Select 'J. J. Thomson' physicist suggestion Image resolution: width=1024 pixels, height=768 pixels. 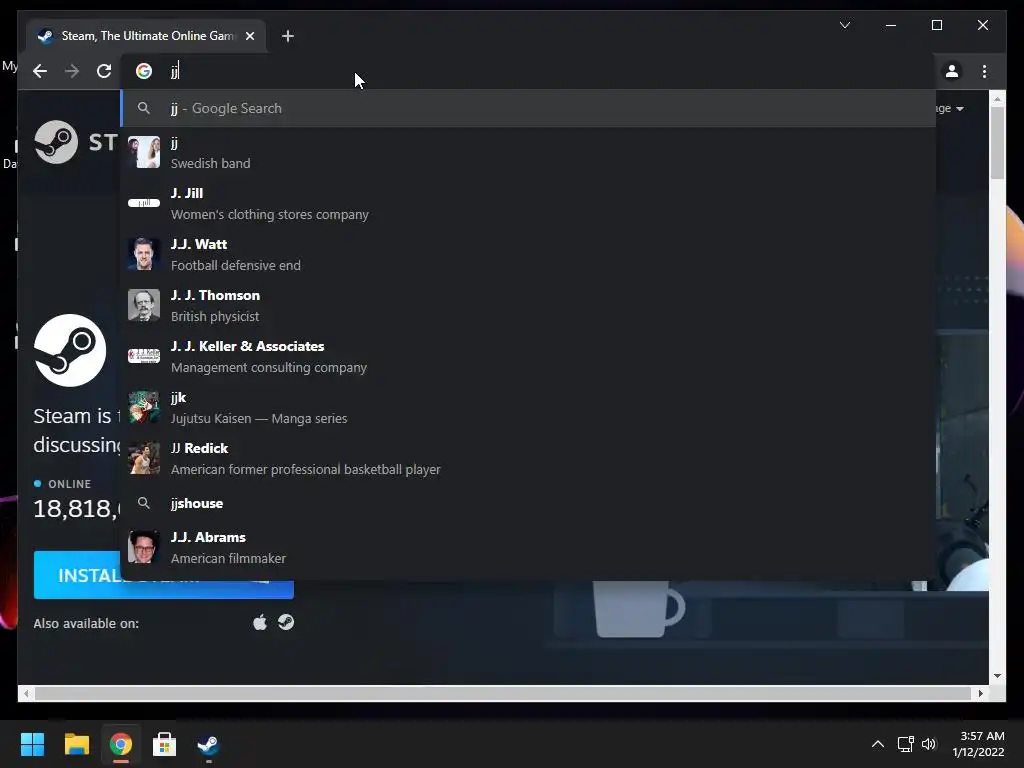click(x=528, y=306)
